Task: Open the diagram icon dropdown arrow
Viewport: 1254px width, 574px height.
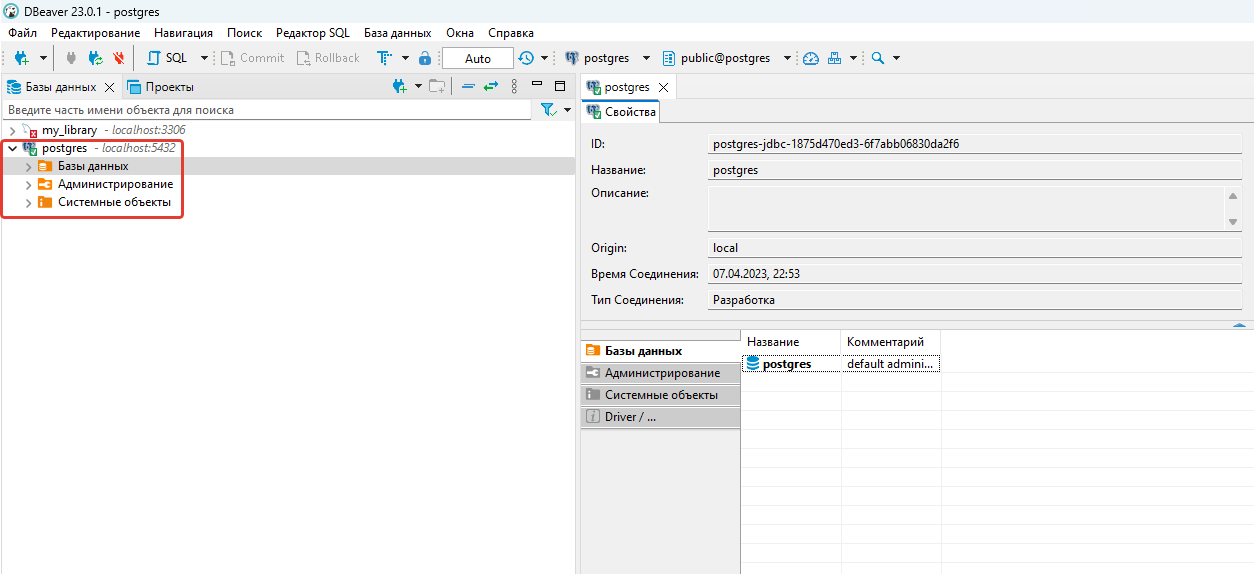Action: click(853, 58)
